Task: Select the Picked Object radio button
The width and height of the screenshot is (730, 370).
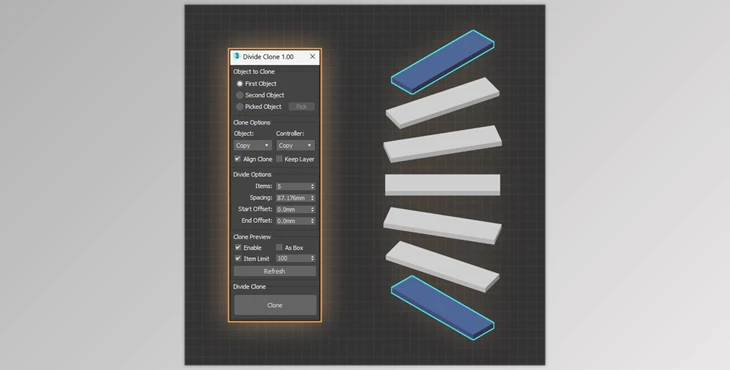Action: 240,107
